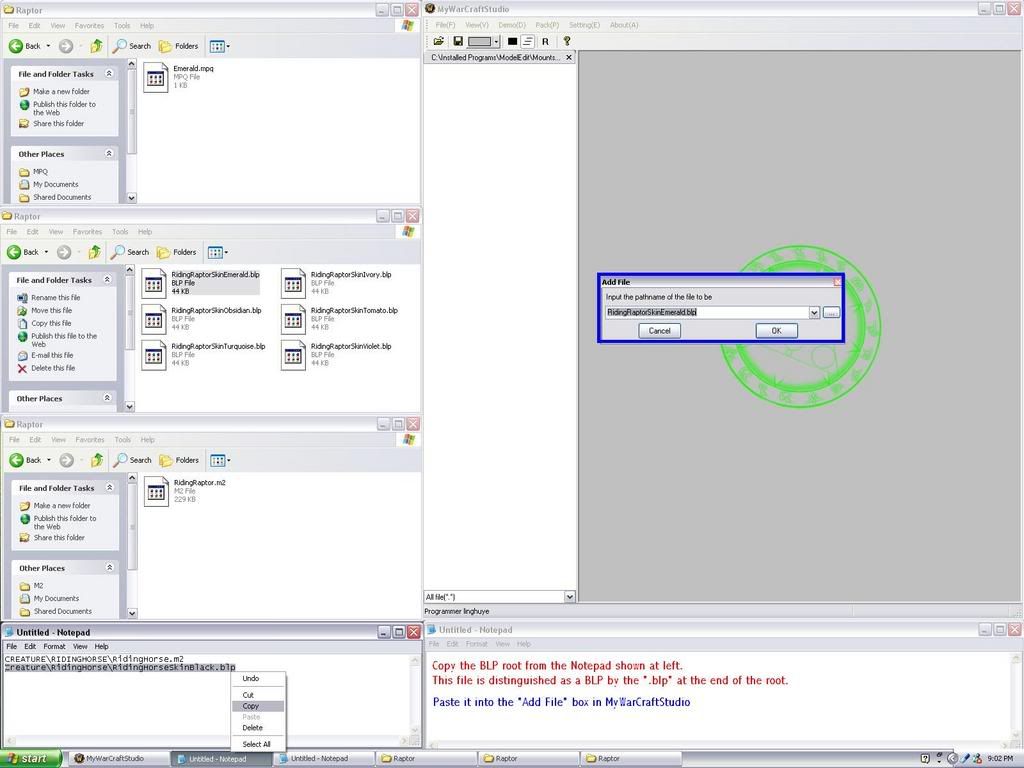
Task: Click the black square swatch in MyWarCraftStudio toolbar
Action: 512,41
